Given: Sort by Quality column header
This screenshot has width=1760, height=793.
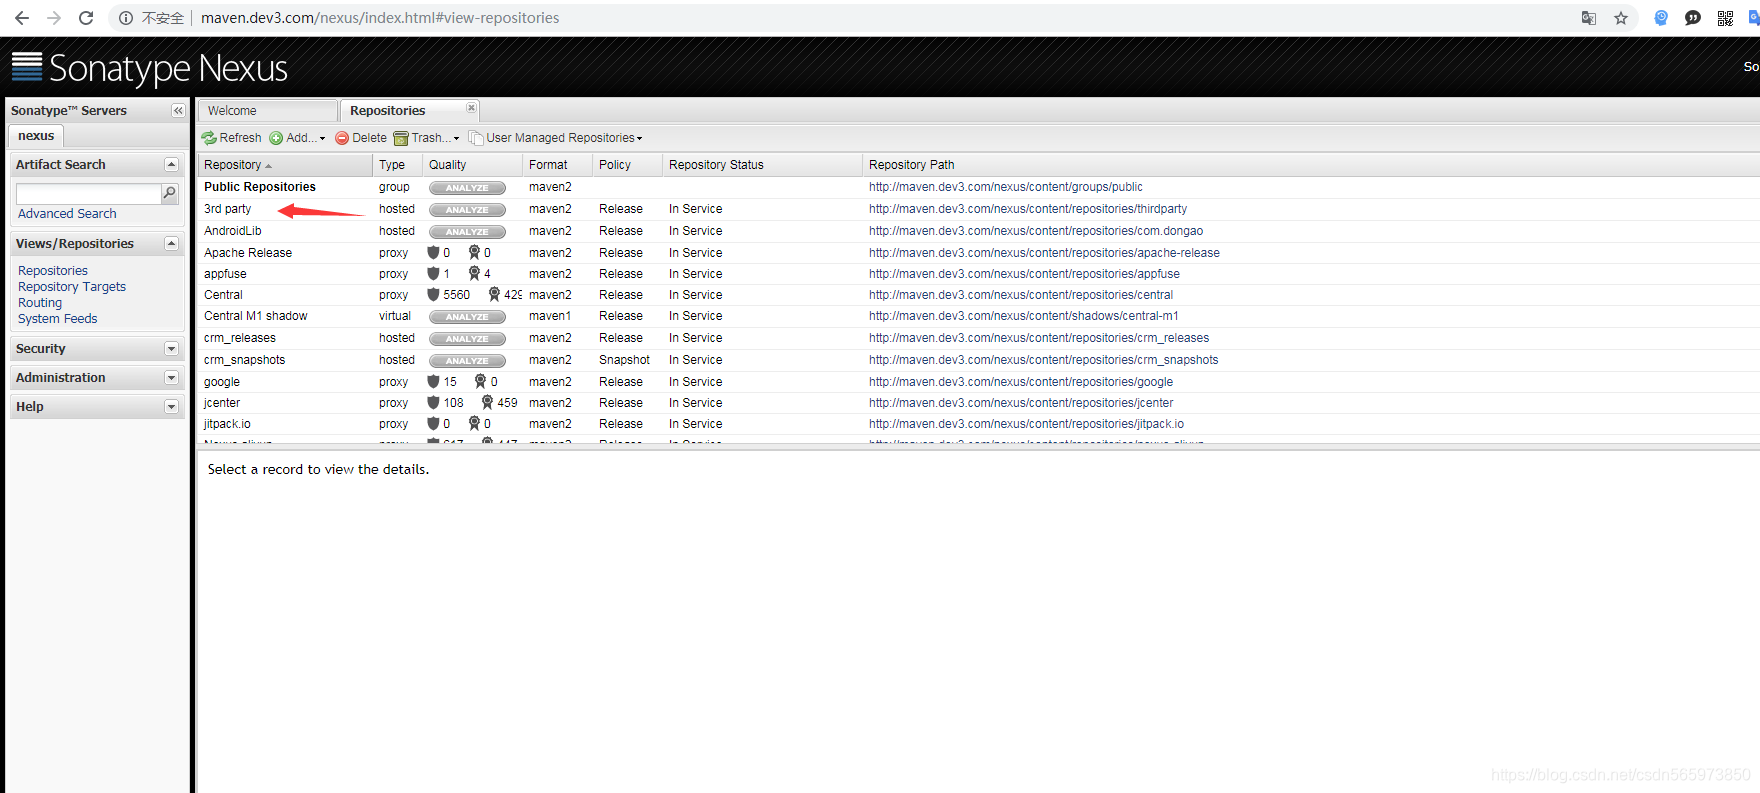Looking at the screenshot, I should [473, 165].
